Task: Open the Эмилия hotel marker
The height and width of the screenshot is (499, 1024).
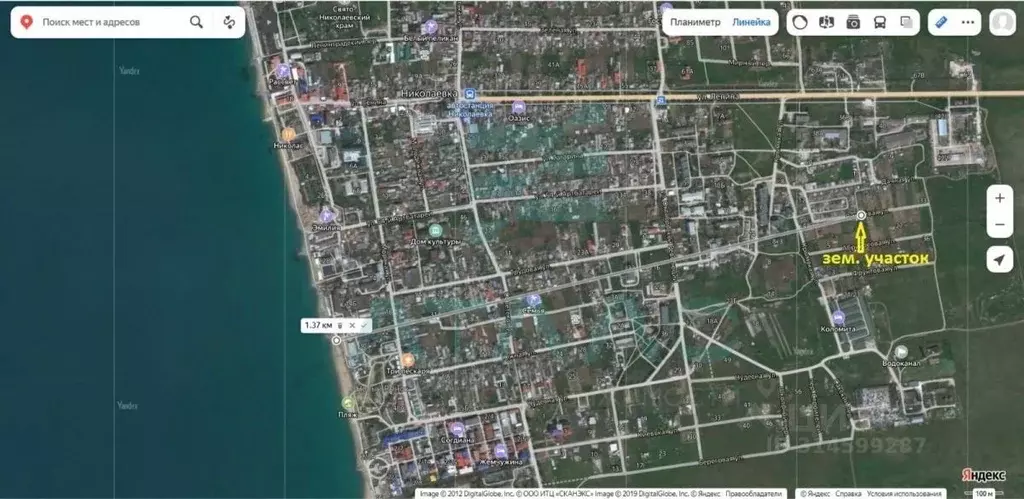Action: 328,216
